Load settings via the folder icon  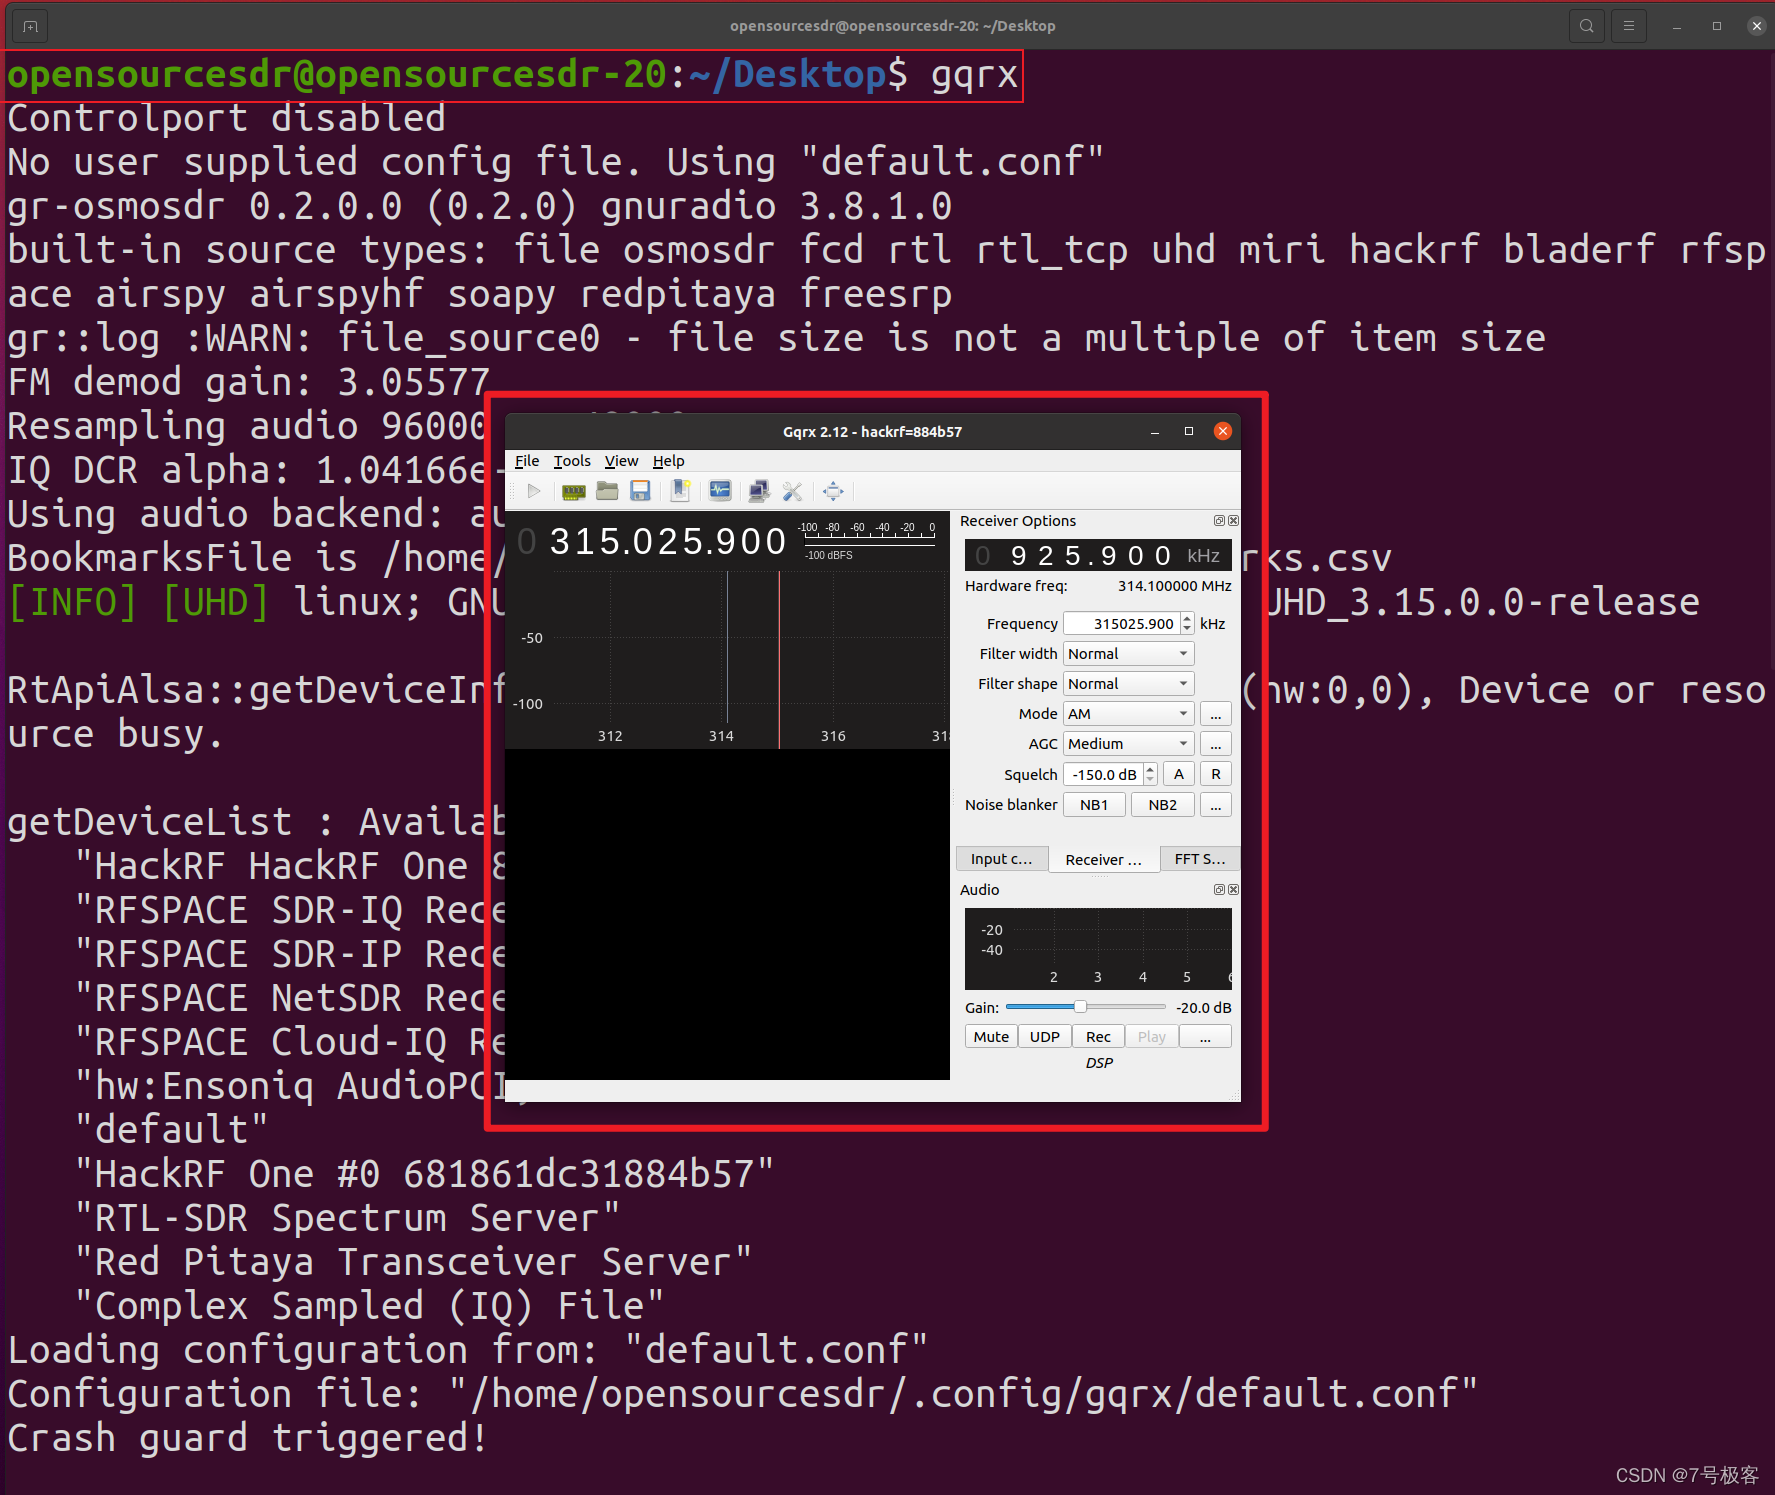(x=607, y=491)
